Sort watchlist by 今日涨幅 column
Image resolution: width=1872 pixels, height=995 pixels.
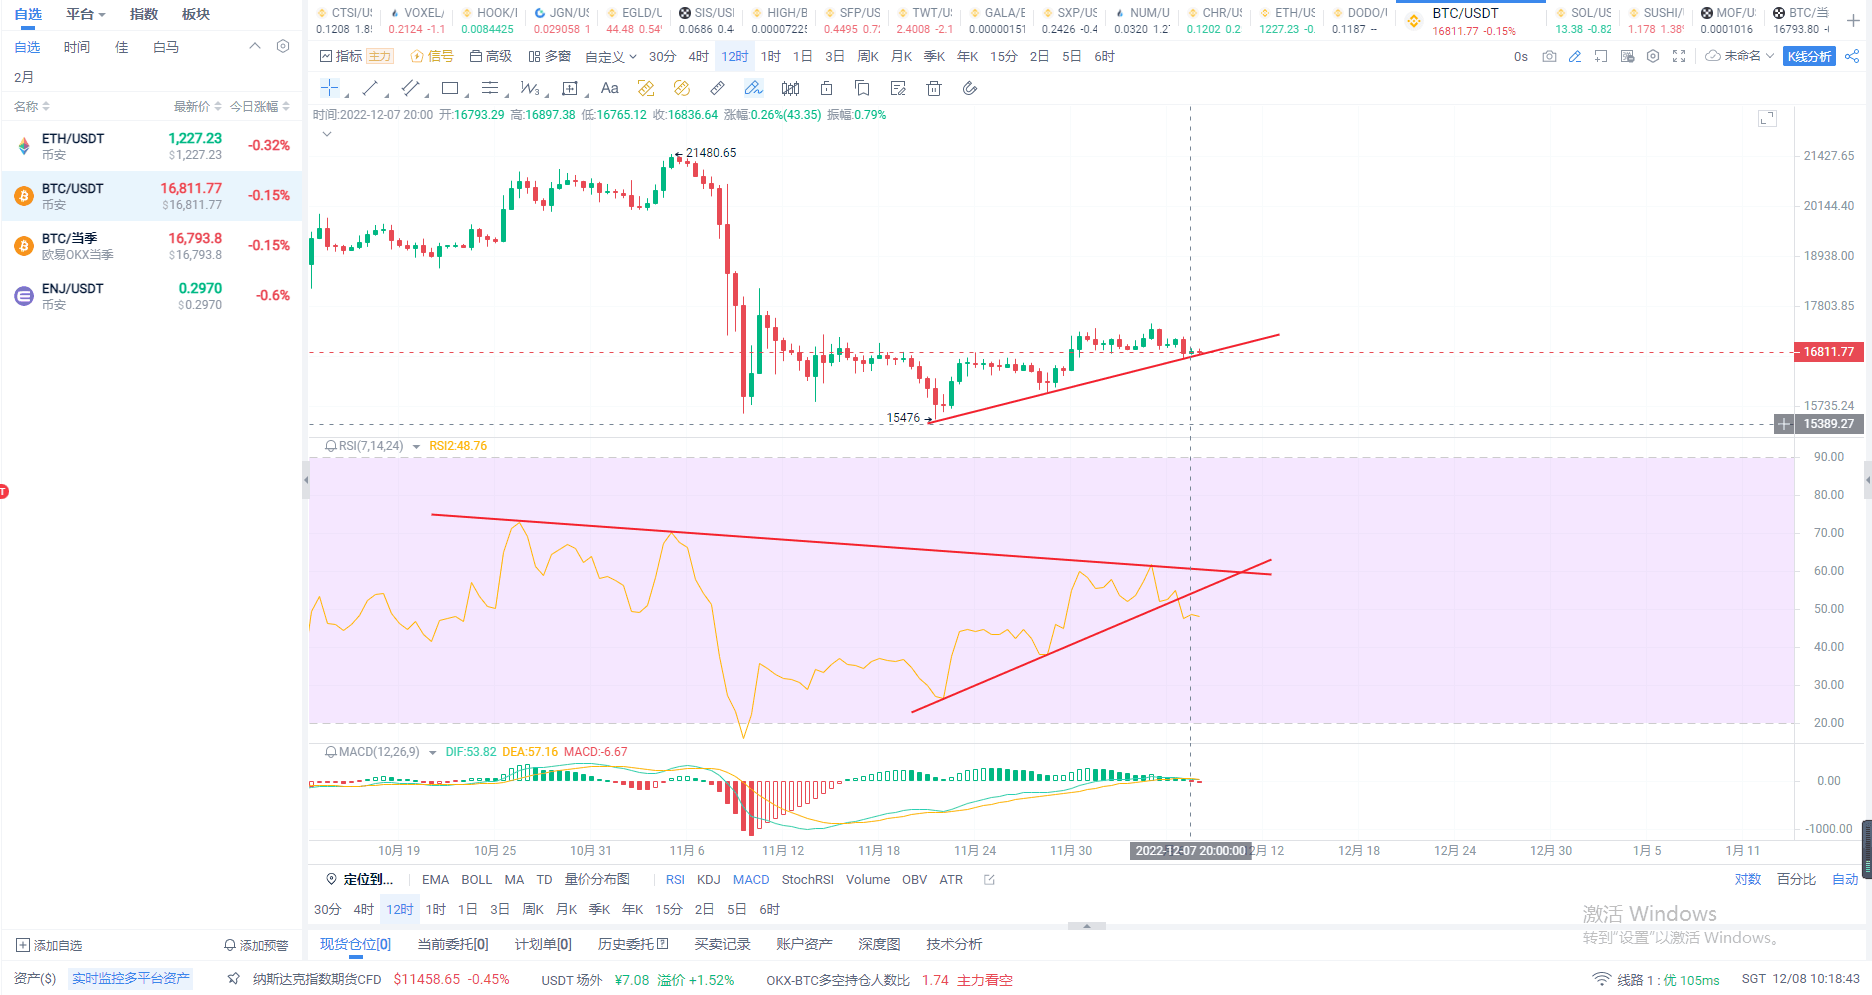coord(260,106)
